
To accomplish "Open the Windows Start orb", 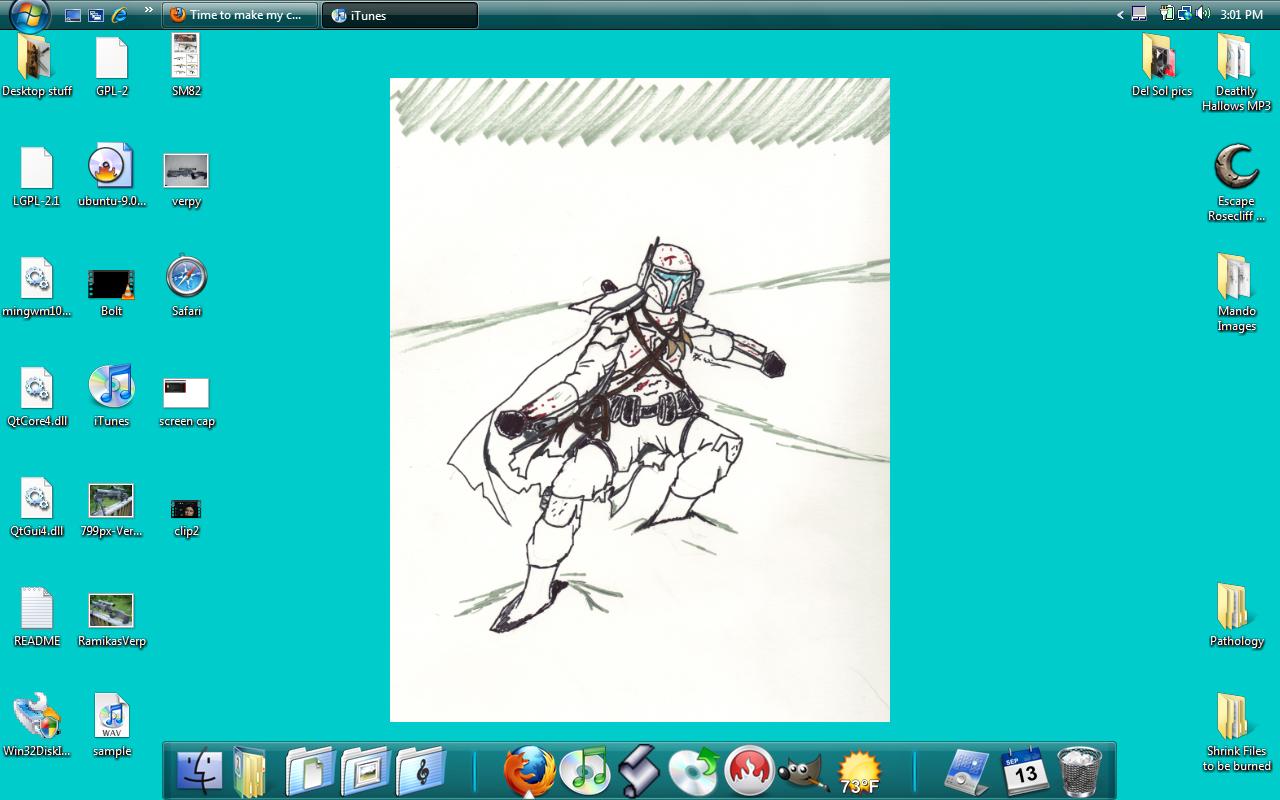I will tap(29, 14).
